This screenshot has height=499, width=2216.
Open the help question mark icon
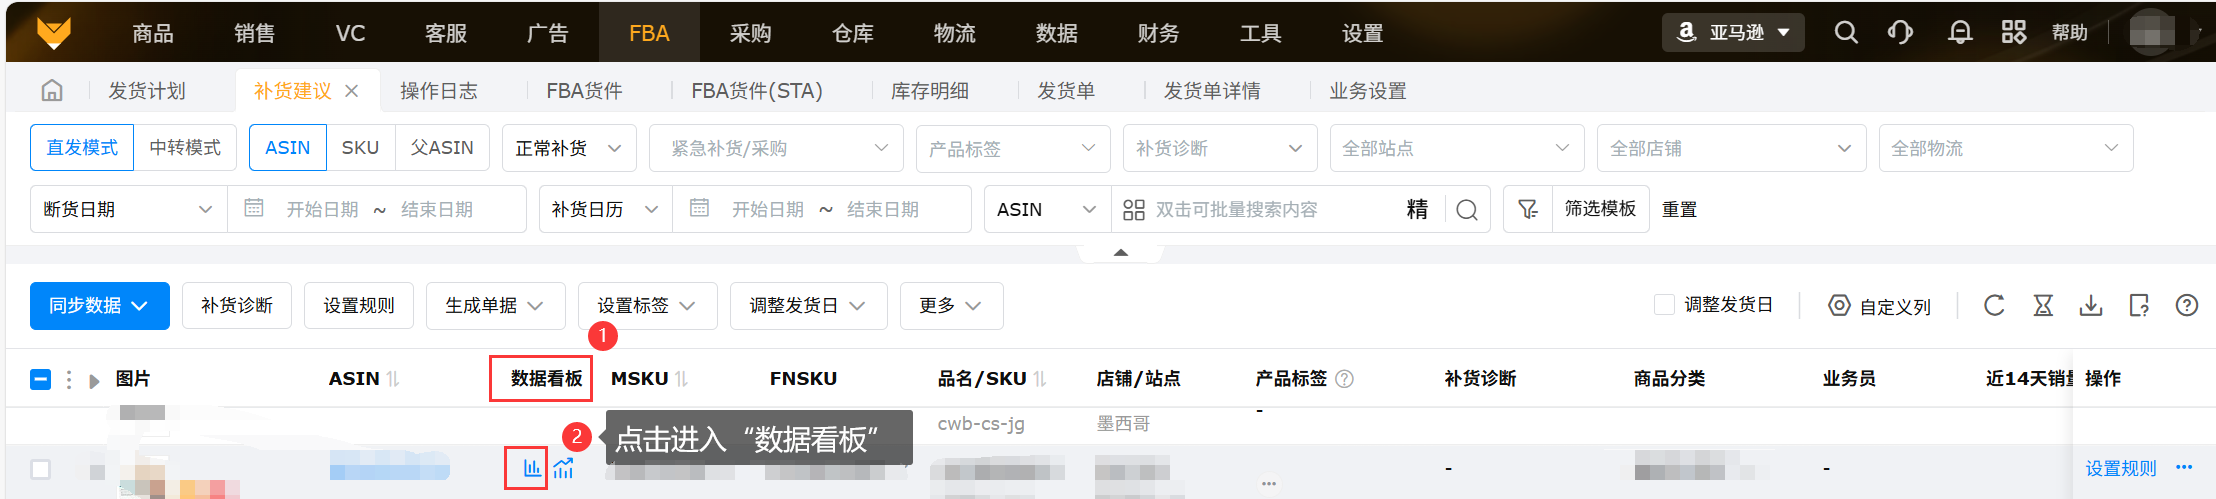click(x=2187, y=306)
